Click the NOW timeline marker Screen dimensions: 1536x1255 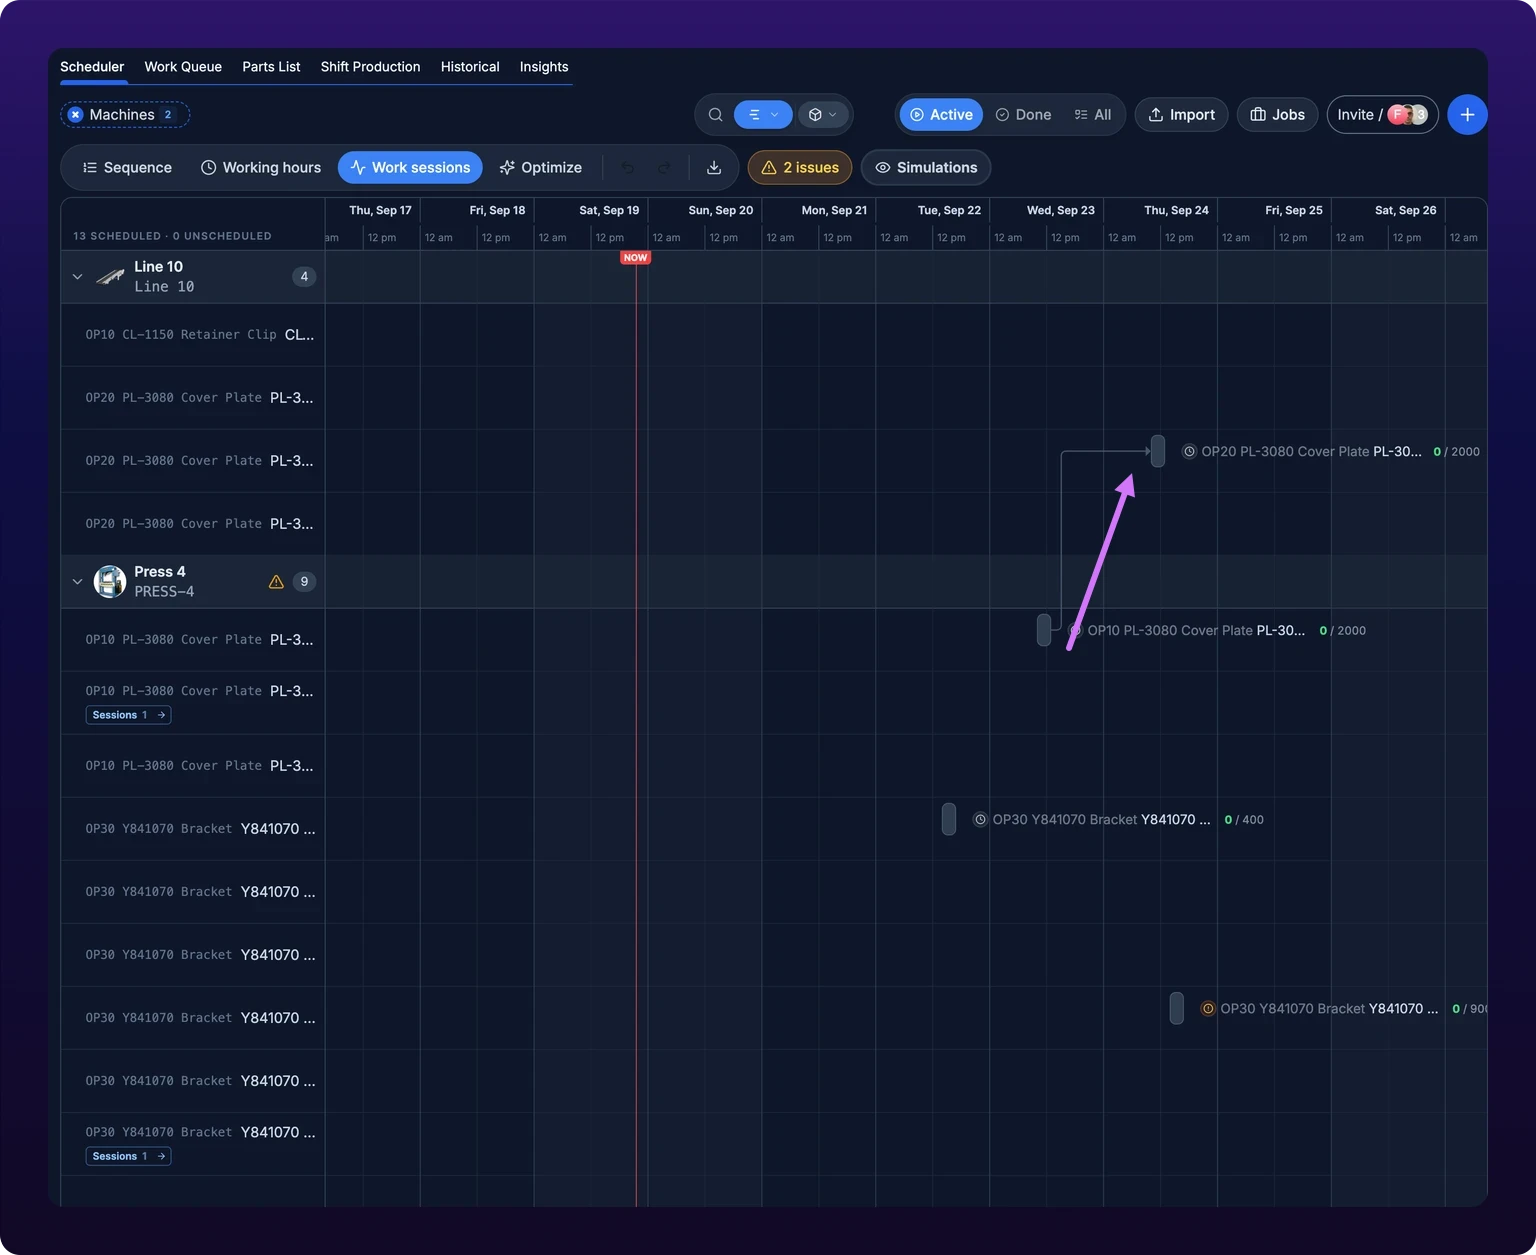(635, 258)
